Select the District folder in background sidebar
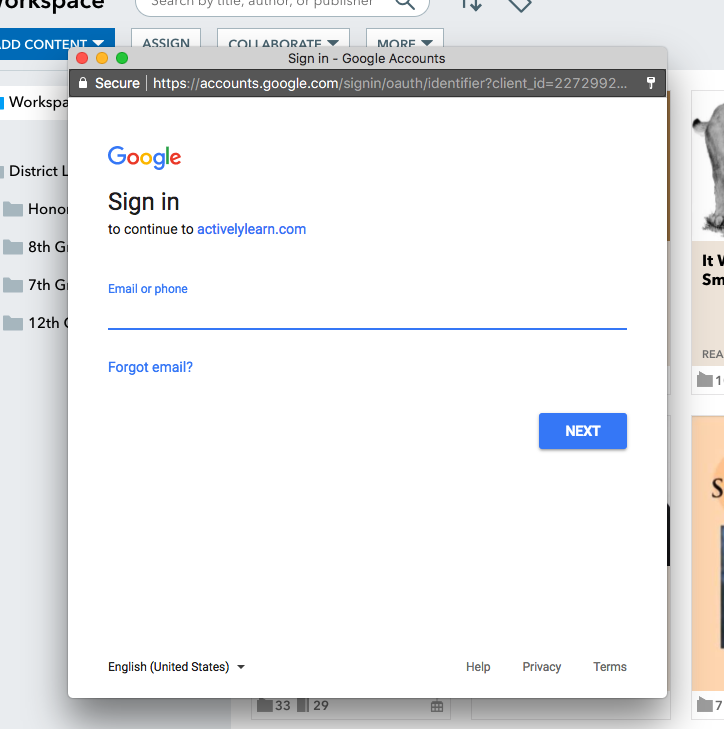 (x=34, y=171)
